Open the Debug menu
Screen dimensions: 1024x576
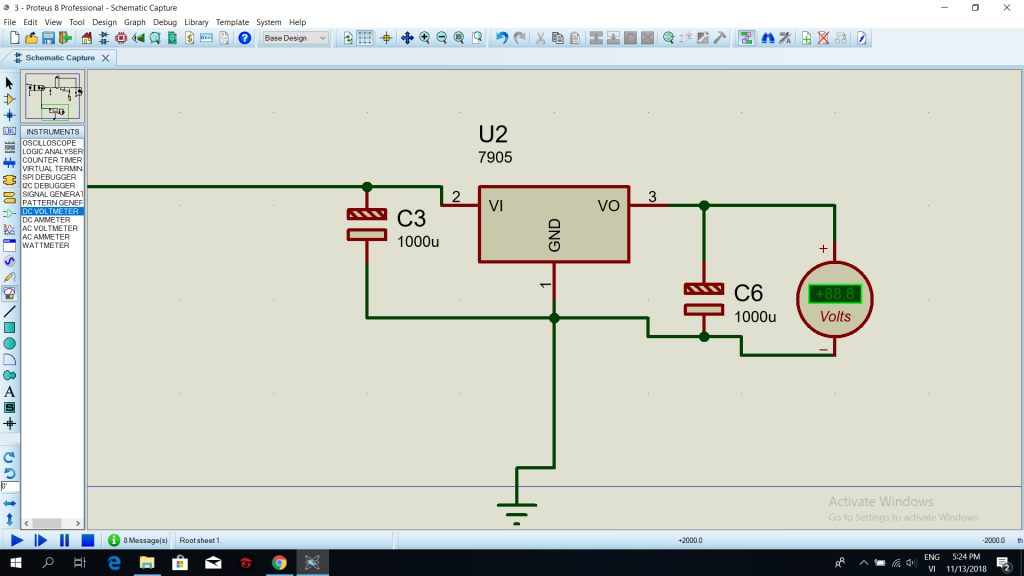click(165, 22)
